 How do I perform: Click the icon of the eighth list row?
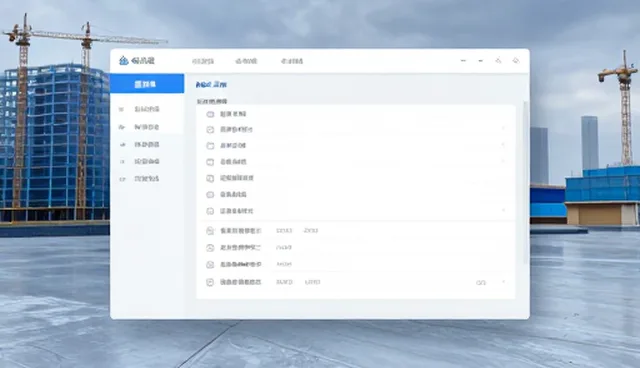[x=210, y=231]
